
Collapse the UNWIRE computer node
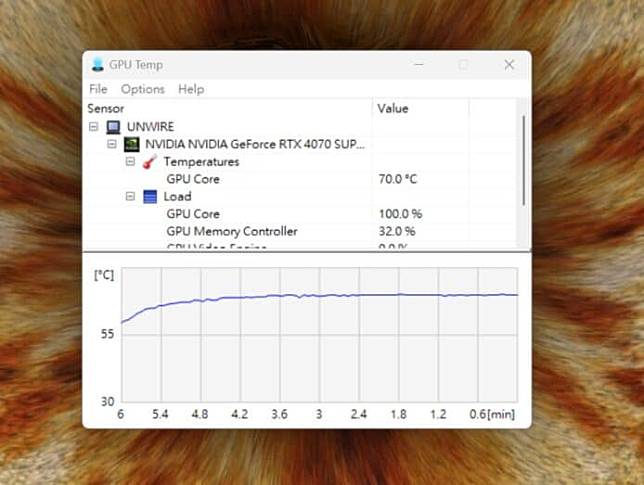(94, 126)
